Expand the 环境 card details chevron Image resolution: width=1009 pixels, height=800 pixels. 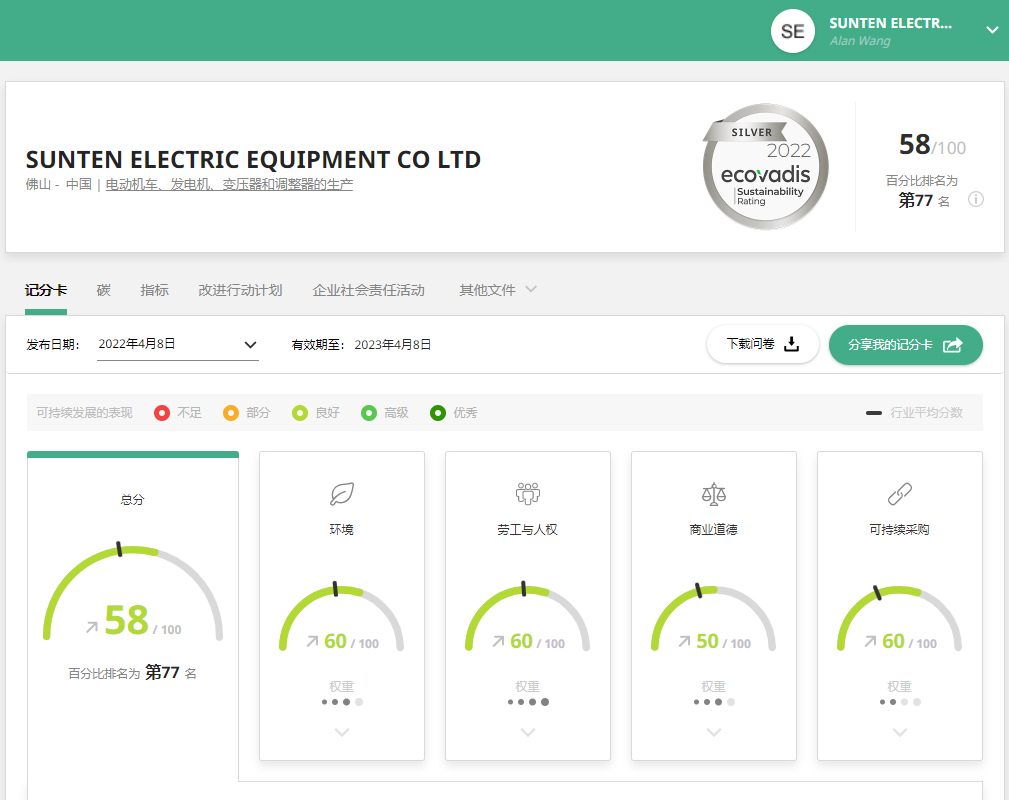pyautogui.click(x=342, y=733)
